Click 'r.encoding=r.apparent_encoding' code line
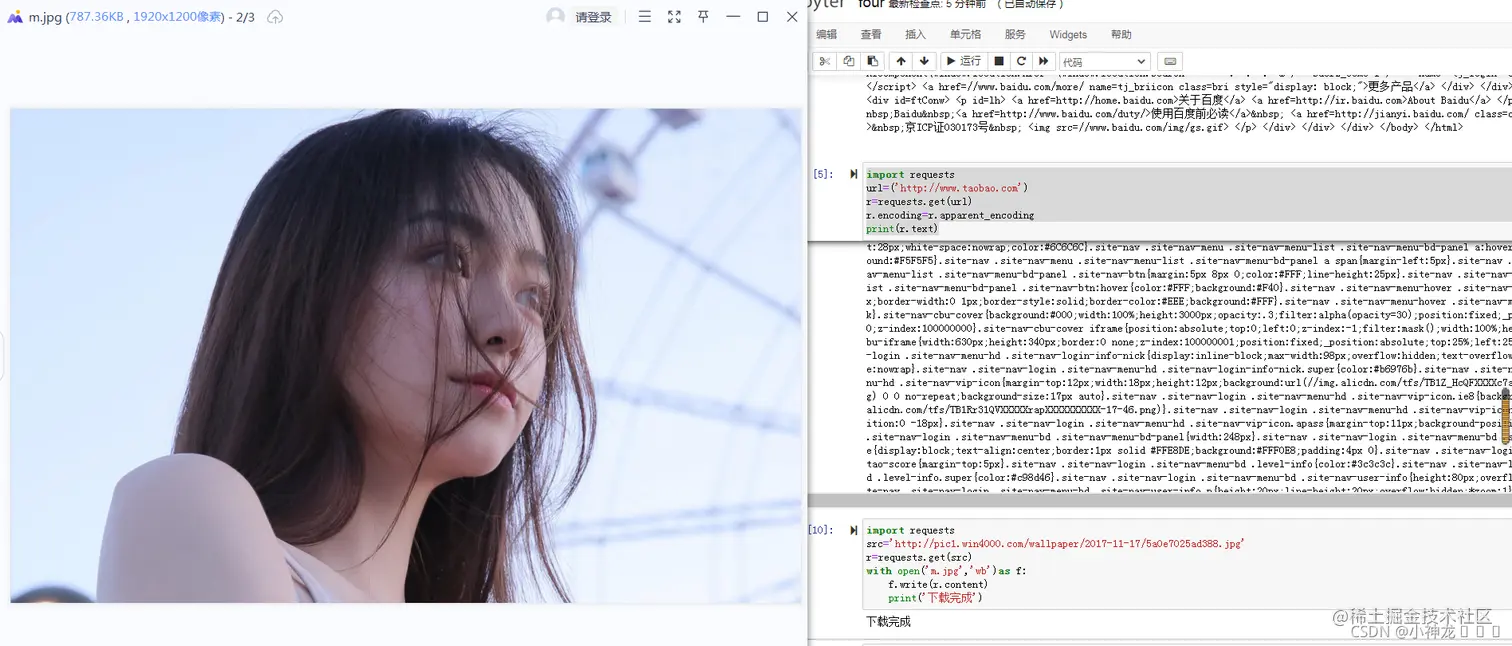Image resolution: width=1512 pixels, height=646 pixels. pyautogui.click(x=950, y=215)
